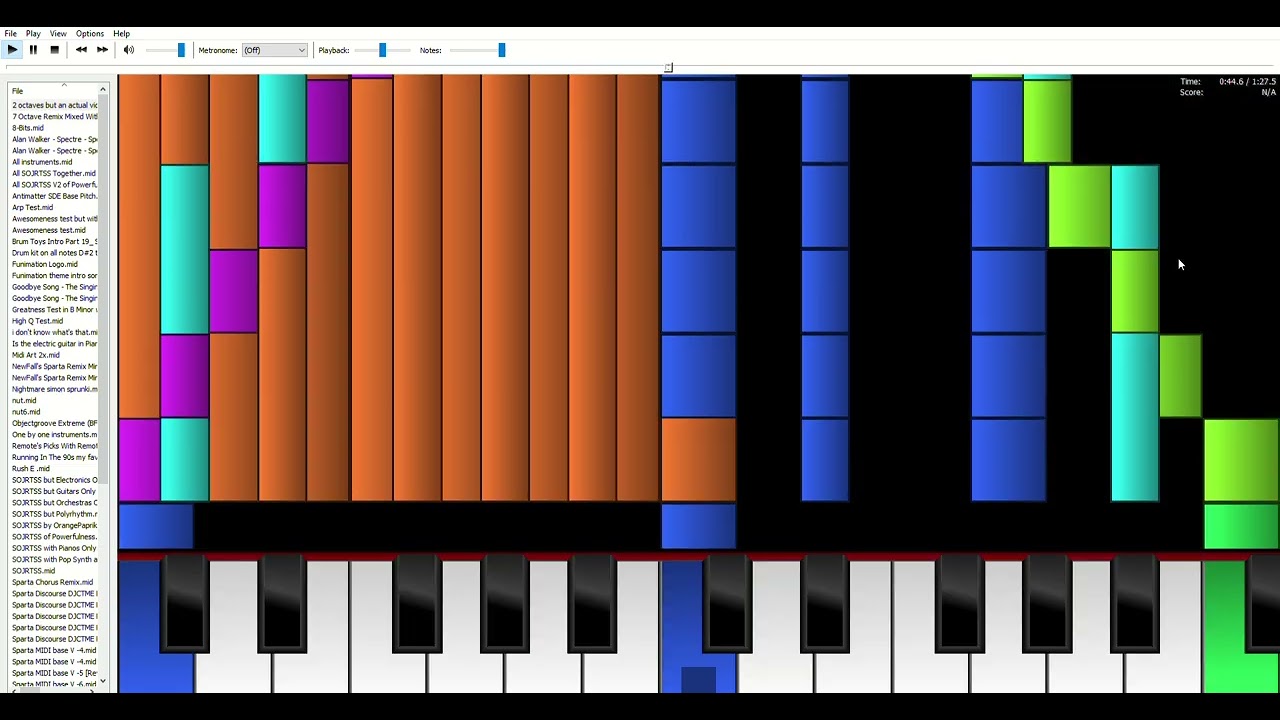Mute audio via the speaker icon

click(x=128, y=50)
